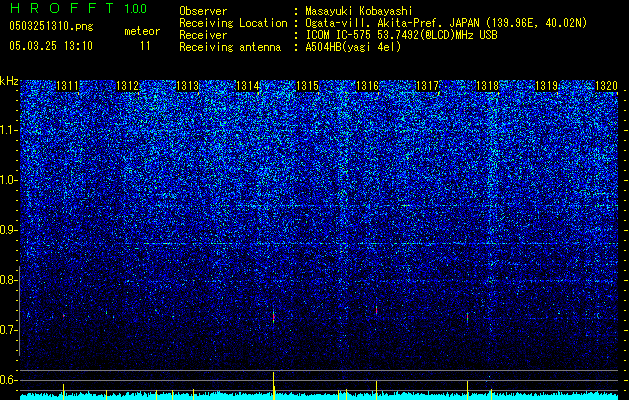
Task: Click the Receiving antenna label
Action: [230, 47]
